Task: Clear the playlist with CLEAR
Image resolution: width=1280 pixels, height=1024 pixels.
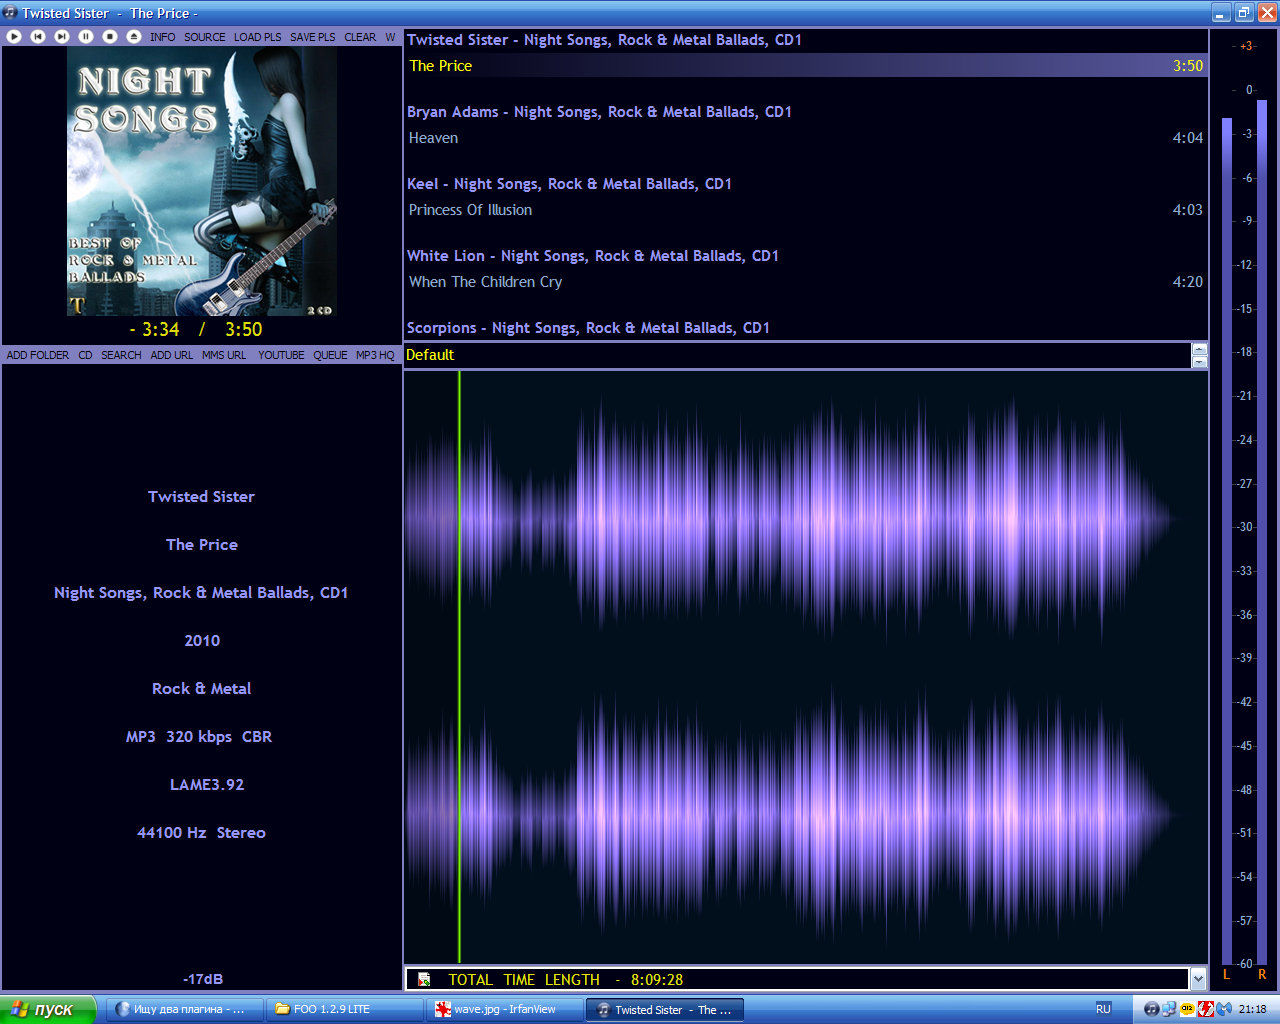Action: point(360,37)
